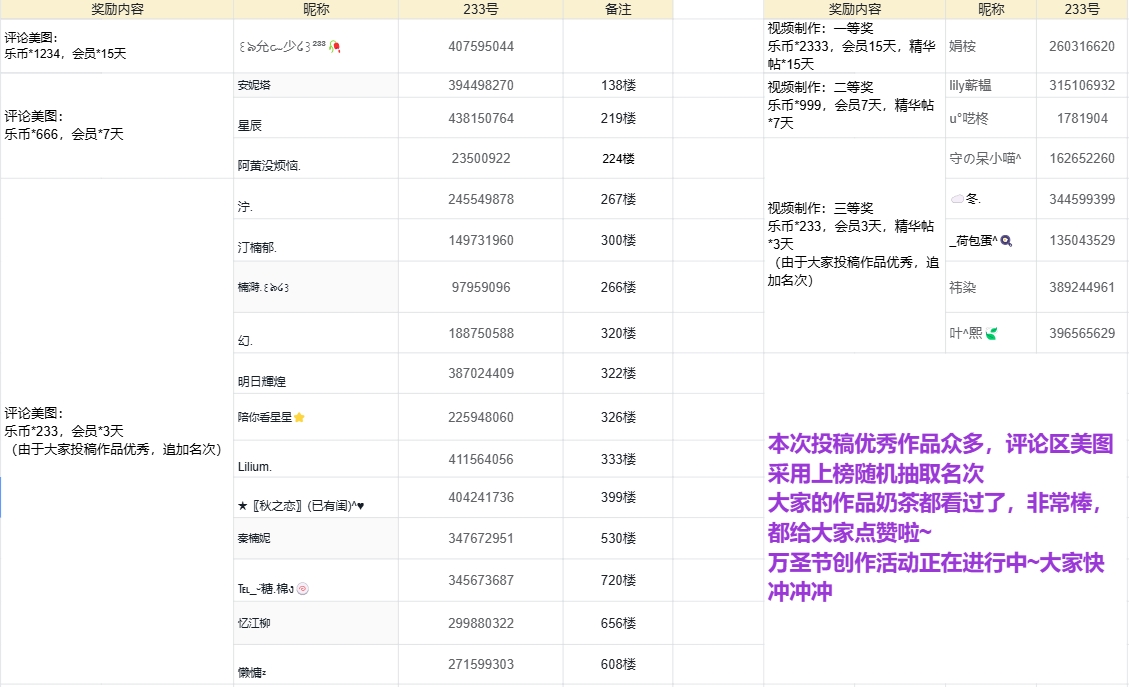Select the ID cell 387024409
Screen dimensions: 1129x687
click(481, 373)
